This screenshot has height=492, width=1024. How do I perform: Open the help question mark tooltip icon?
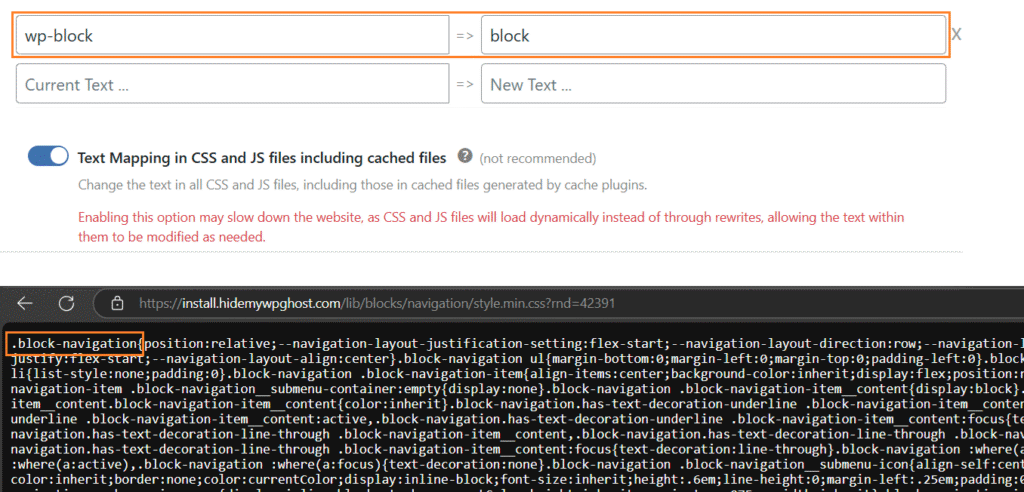point(465,157)
